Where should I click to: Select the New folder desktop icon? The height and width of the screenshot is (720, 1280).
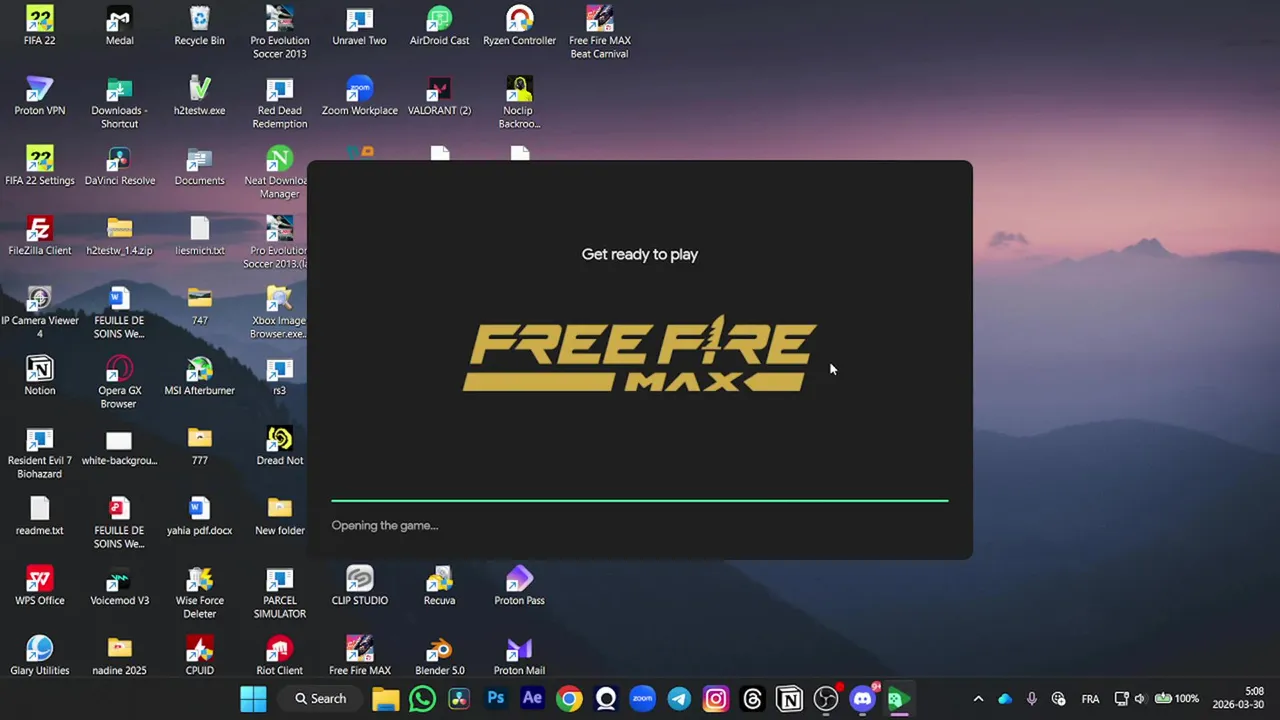(x=279, y=516)
